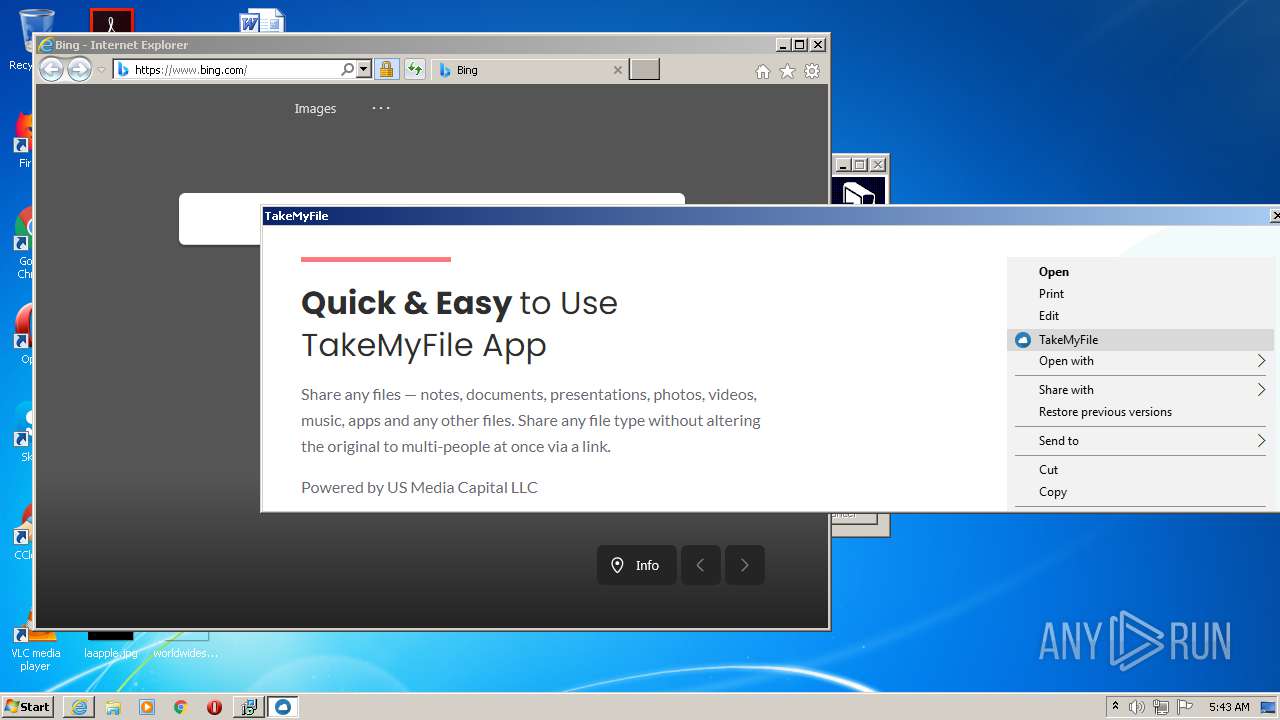Close the TakeMyFile window

[x=1275, y=216]
